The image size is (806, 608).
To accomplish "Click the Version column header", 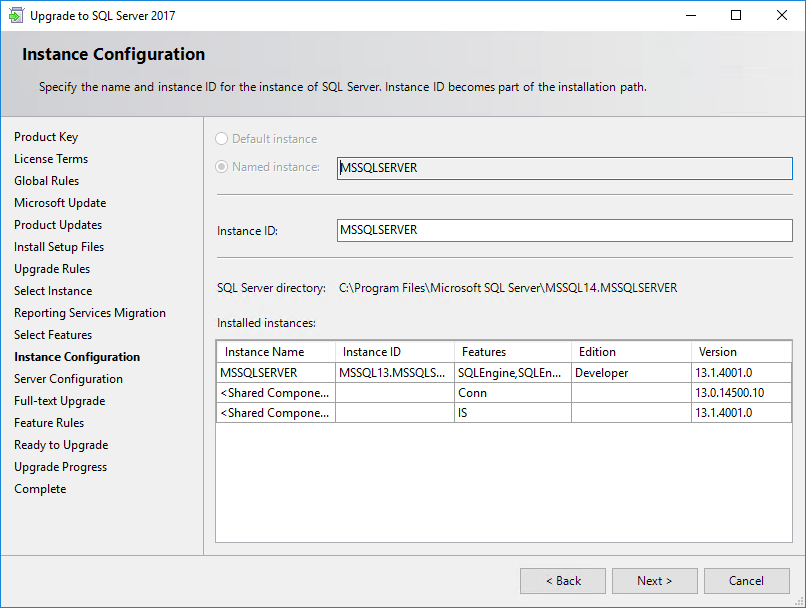I will click(741, 352).
